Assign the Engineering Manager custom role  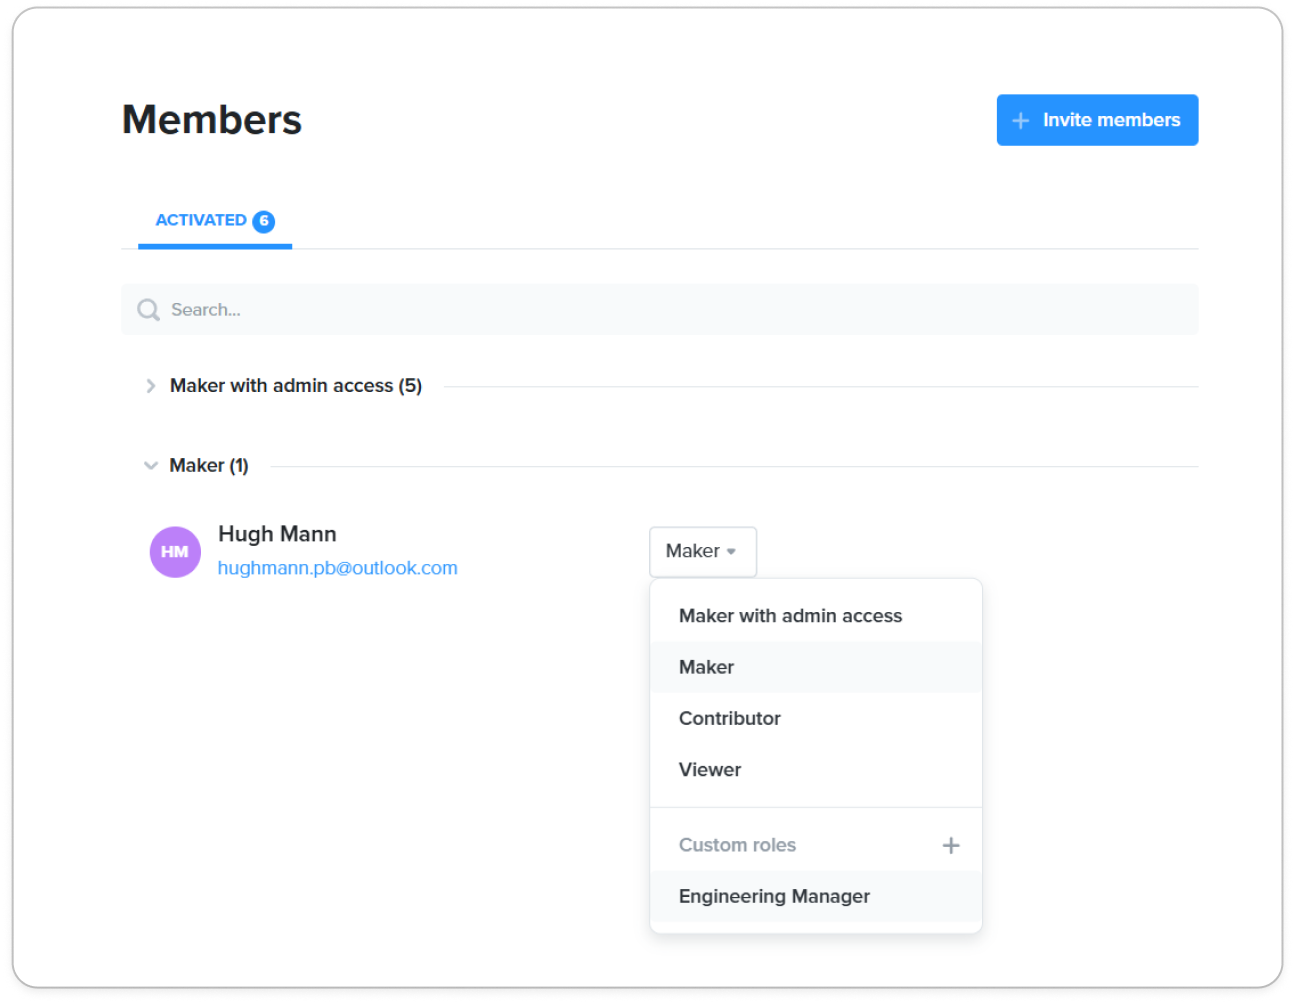774,896
